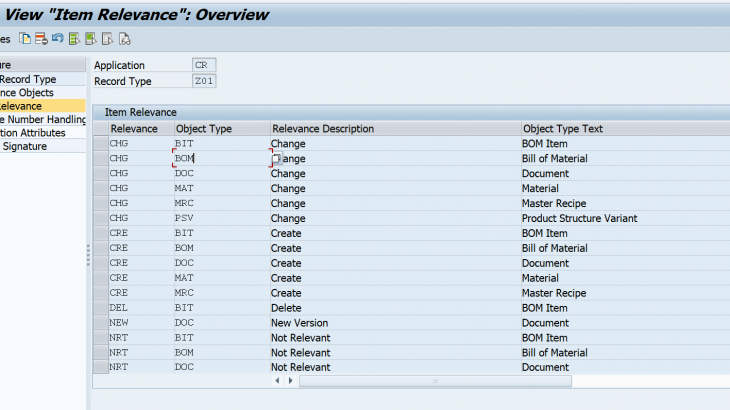Viewport: 730px width, 410px height.
Task: Select the row marker for CHG BIT
Action: tap(101, 143)
